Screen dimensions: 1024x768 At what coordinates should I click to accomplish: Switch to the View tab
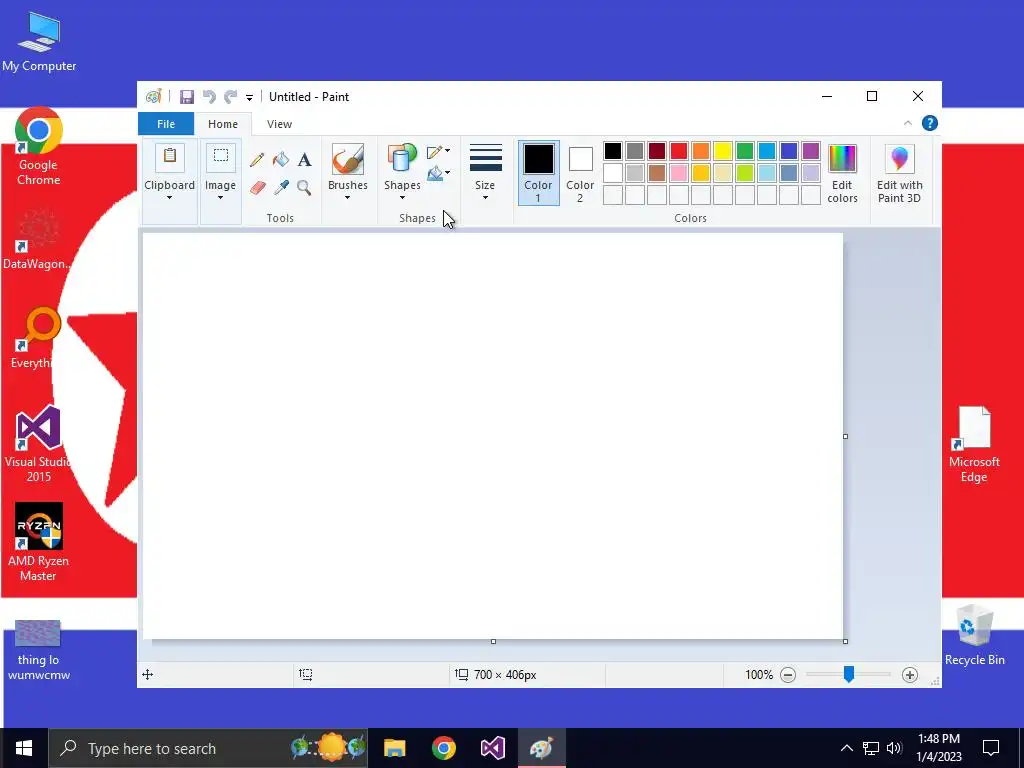(x=280, y=124)
